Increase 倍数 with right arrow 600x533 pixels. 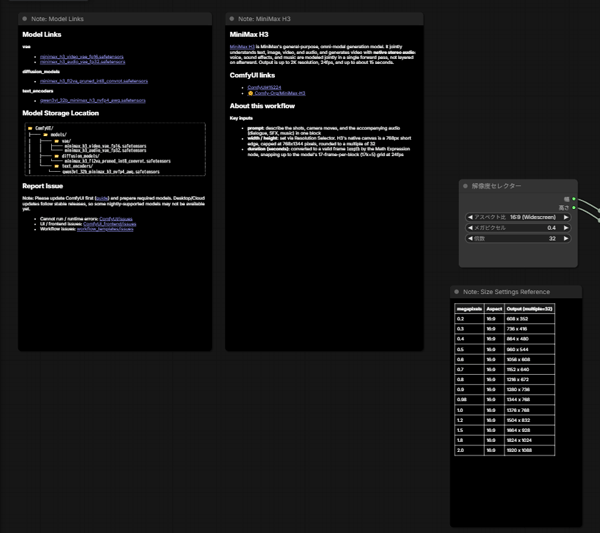click(x=566, y=238)
